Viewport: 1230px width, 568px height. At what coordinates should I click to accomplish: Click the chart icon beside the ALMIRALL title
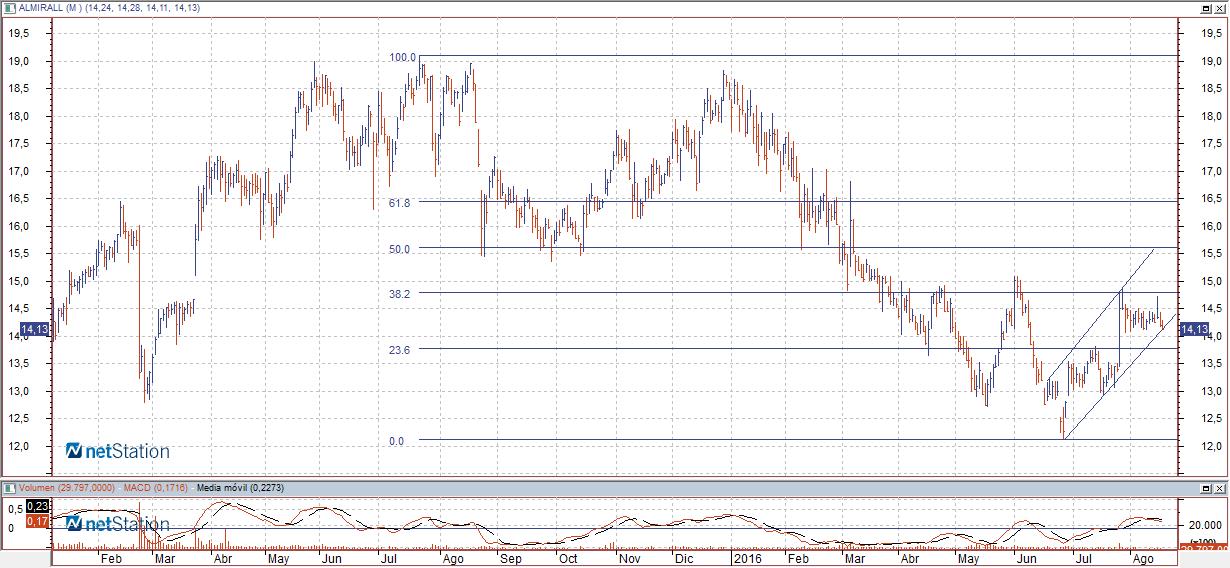pos(8,7)
